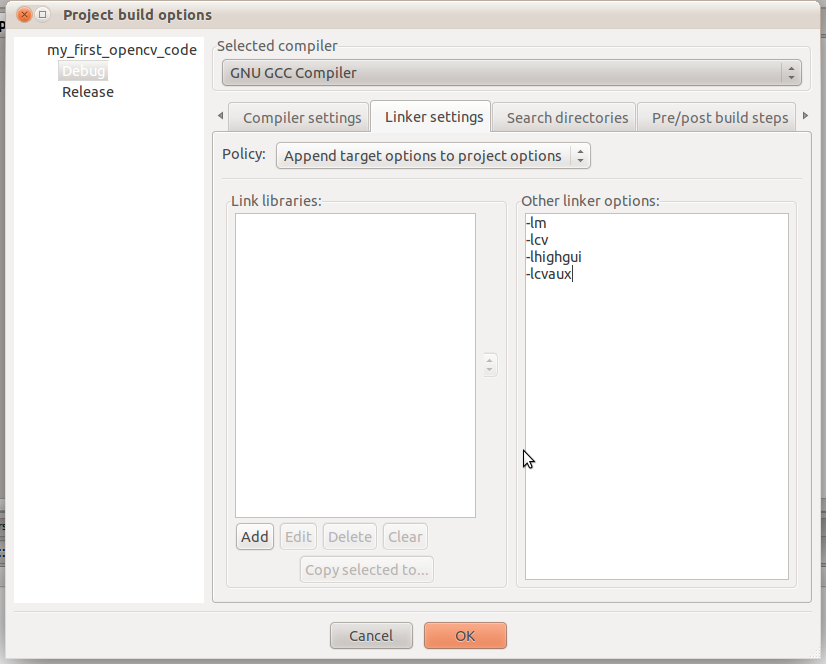Viewport: 826px width, 664px height.
Task: Click Copy selected to button
Action: [366, 569]
